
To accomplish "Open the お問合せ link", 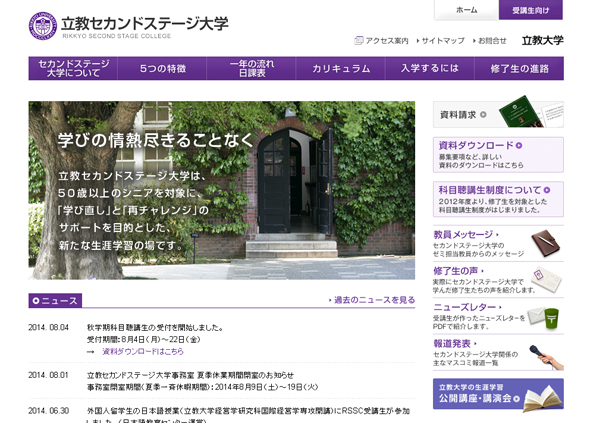I will (492, 41).
